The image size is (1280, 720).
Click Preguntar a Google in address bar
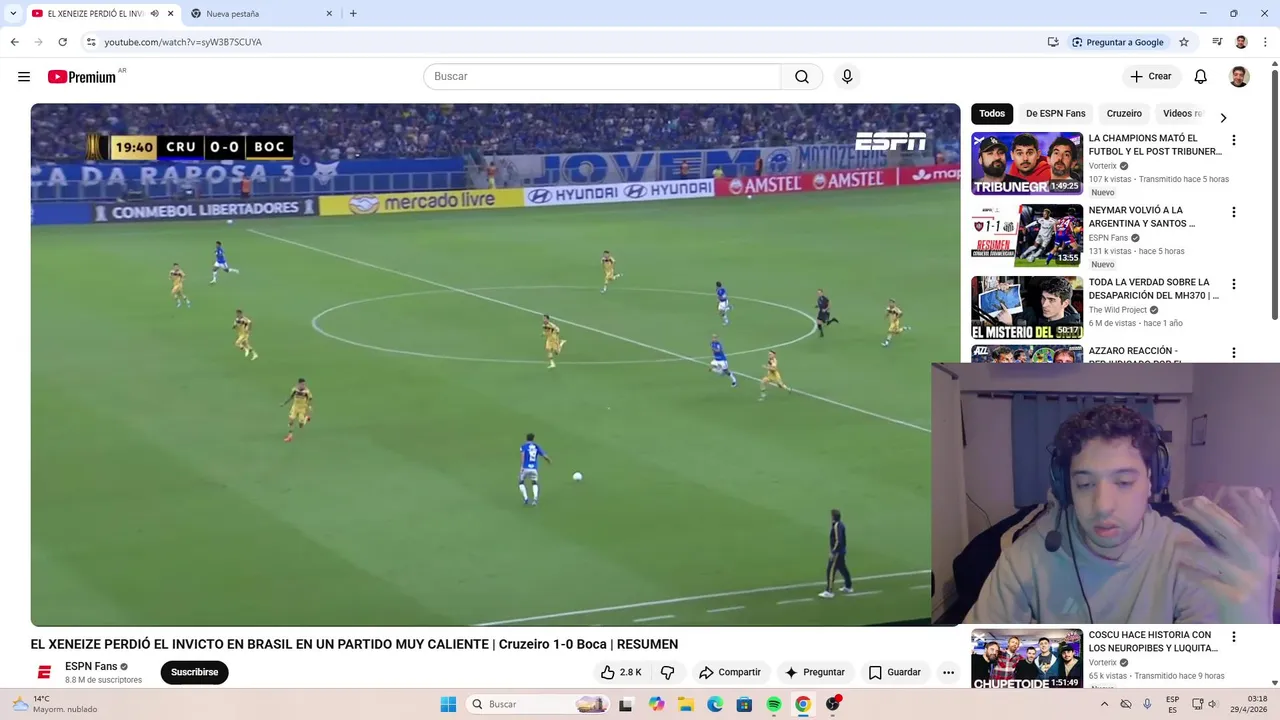pos(1117,42)
